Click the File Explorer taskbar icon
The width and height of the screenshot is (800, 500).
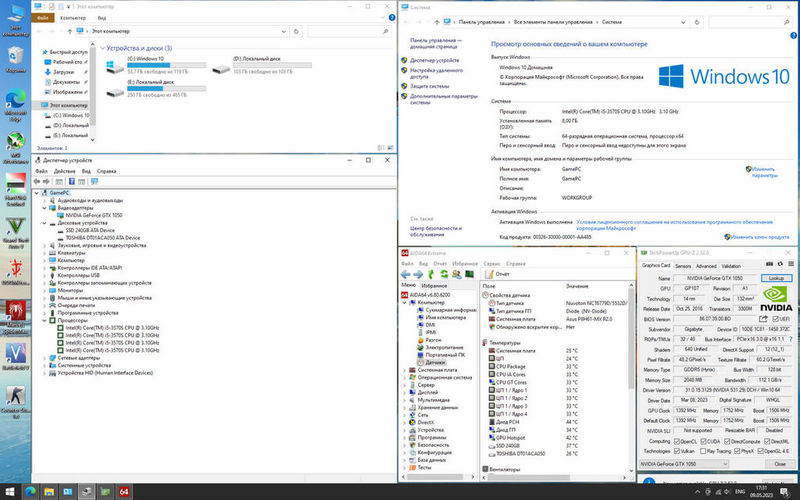pyautogui.click(x=49, y=492)
